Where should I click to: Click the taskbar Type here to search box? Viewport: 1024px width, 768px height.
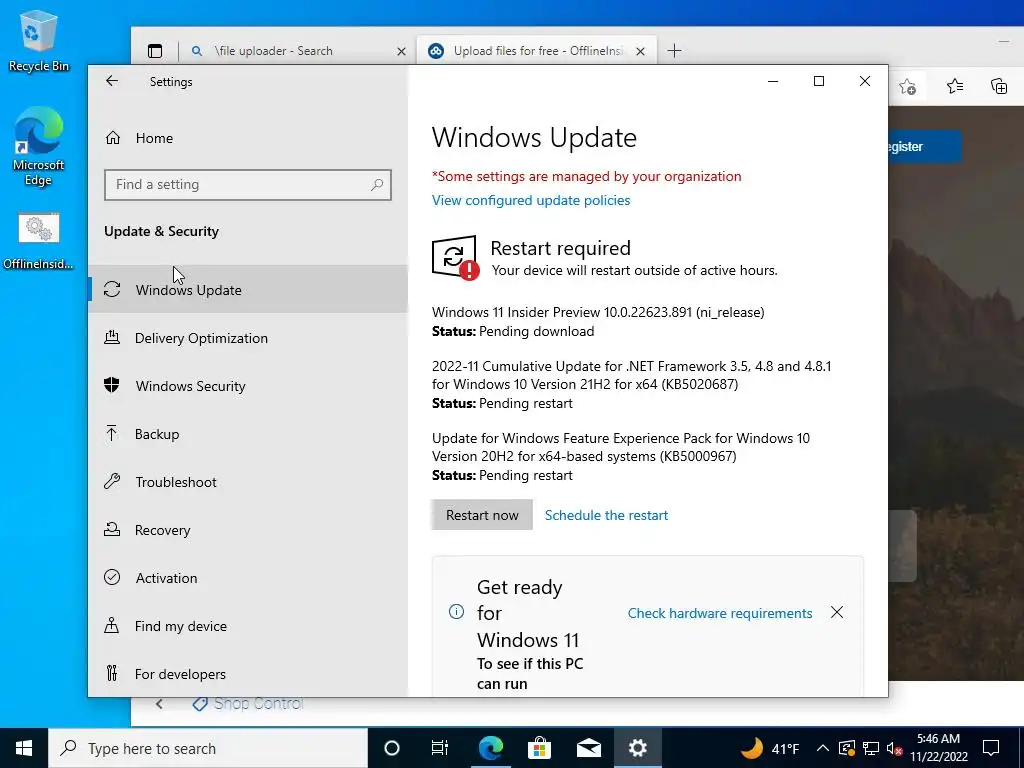point(208,748)
